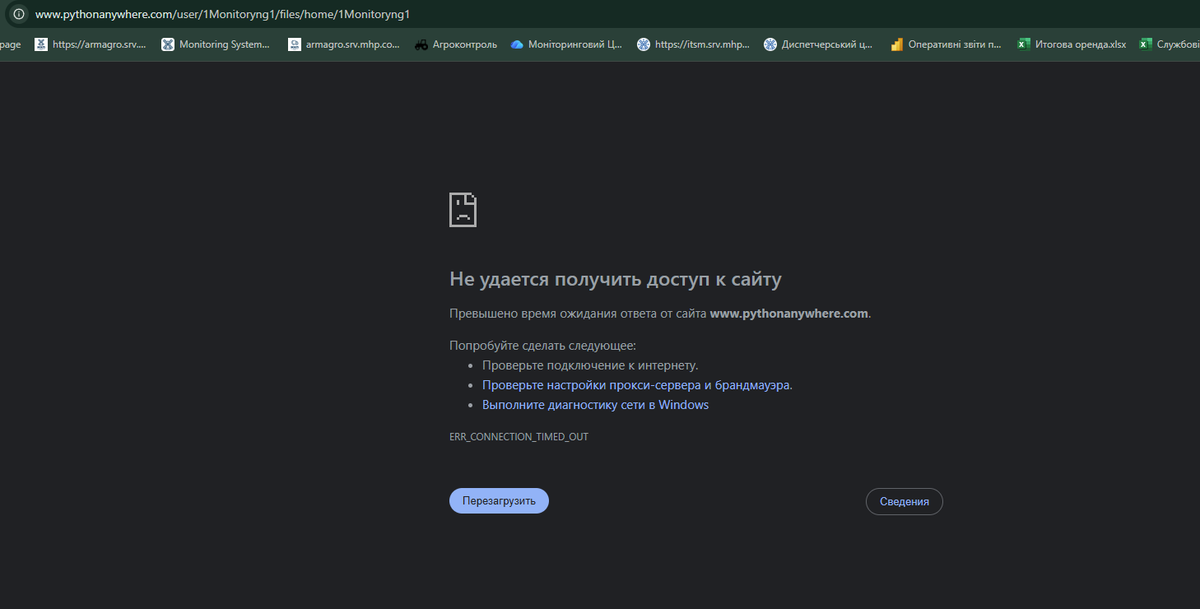Click the Перезагрузить reload button
Image resolution: width=1200 pixels, height=609 pixels.
click(x=499, y=501)
